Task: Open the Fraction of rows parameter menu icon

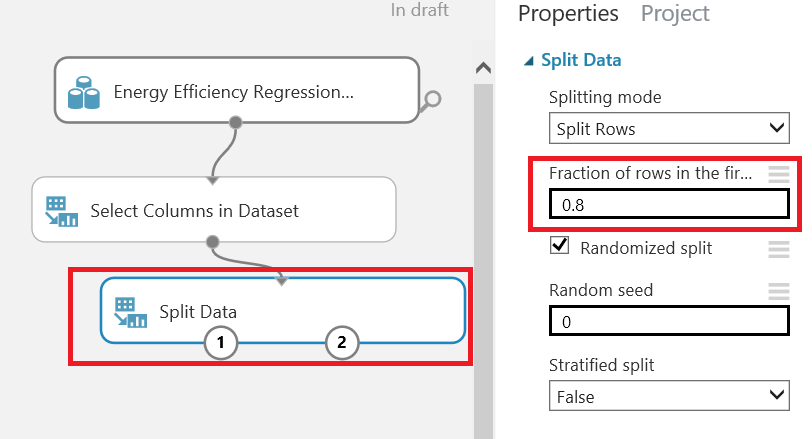Action: (x=778, y=174)
